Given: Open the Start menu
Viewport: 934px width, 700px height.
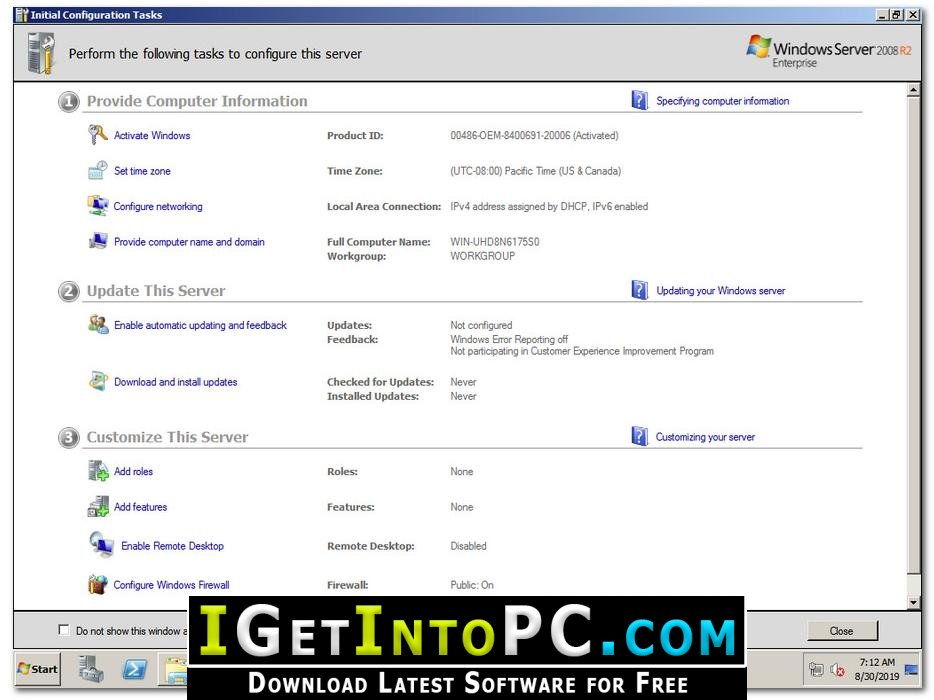Looking at the screenshot, I should (x=38, y=669).
